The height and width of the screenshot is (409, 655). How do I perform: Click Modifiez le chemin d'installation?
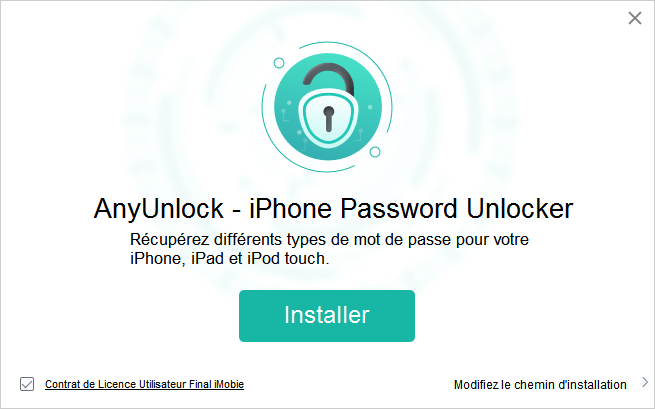(x=540, y=384)
